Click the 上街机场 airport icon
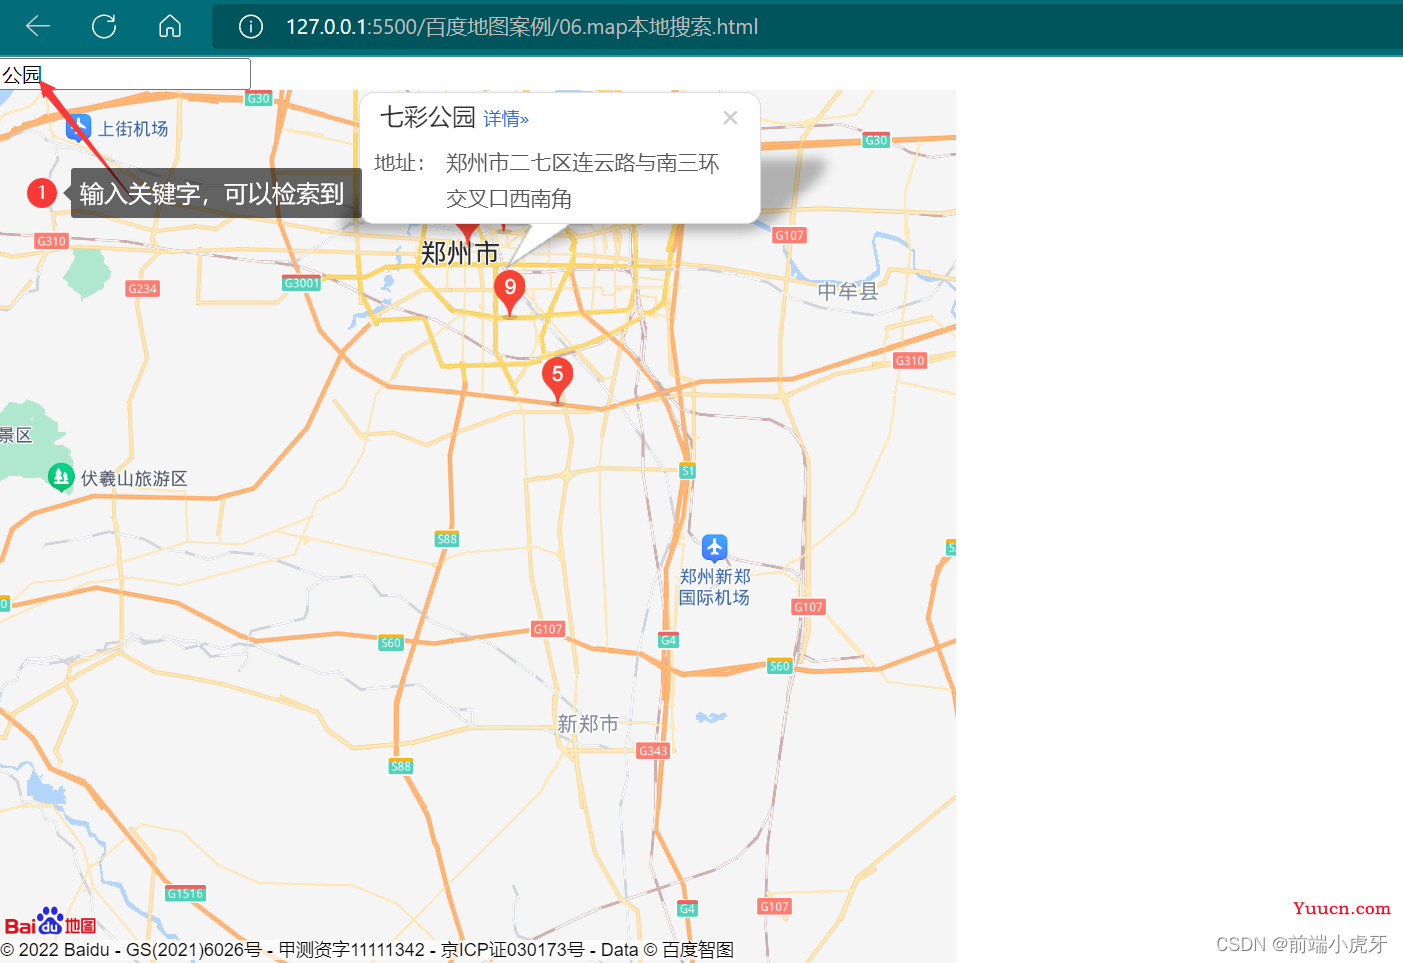1403x963 pixels. tap(78, 128)
